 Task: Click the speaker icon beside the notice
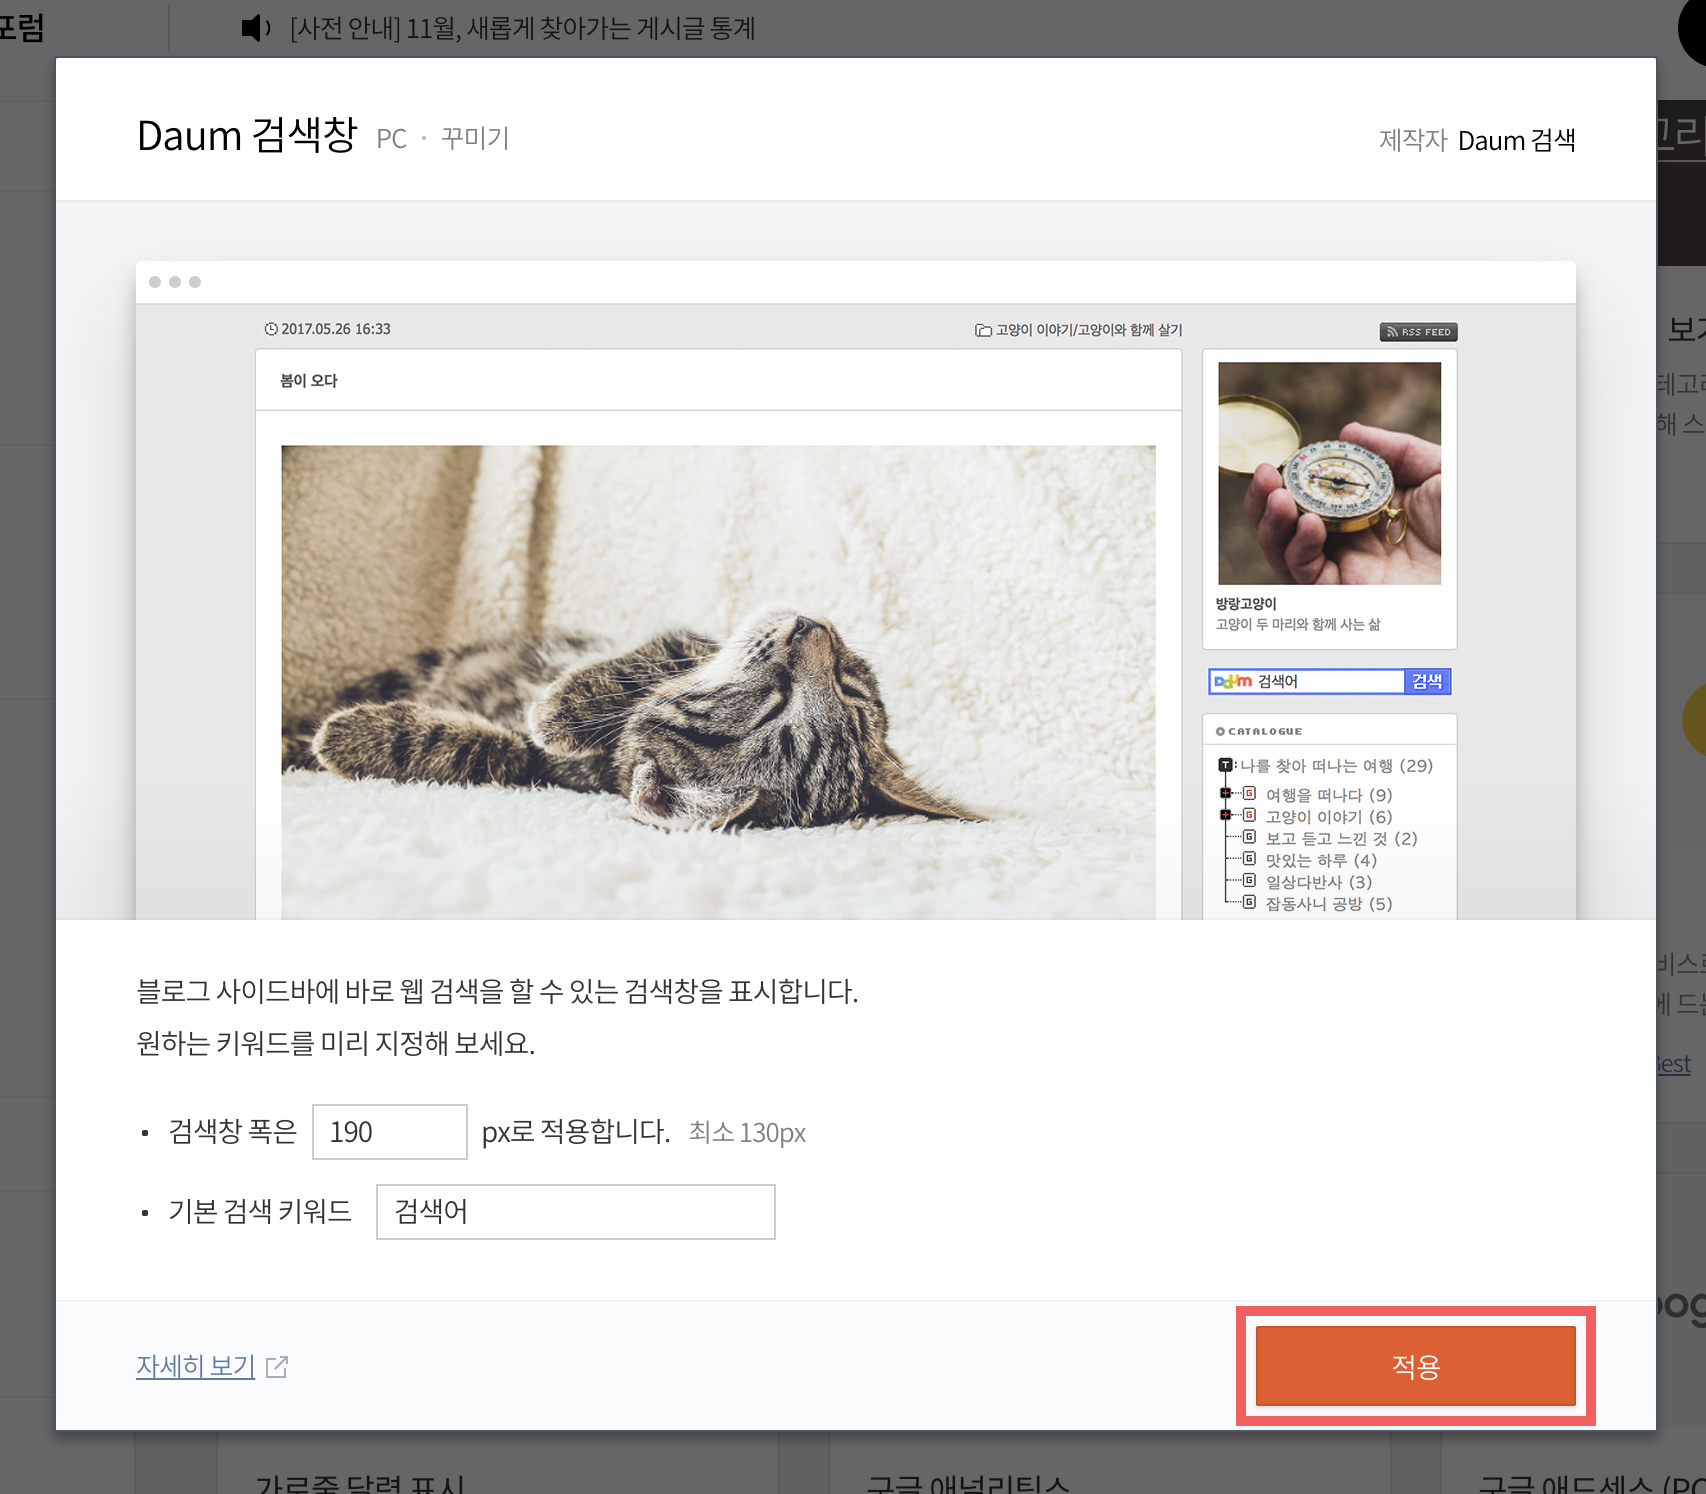[256, 28]
